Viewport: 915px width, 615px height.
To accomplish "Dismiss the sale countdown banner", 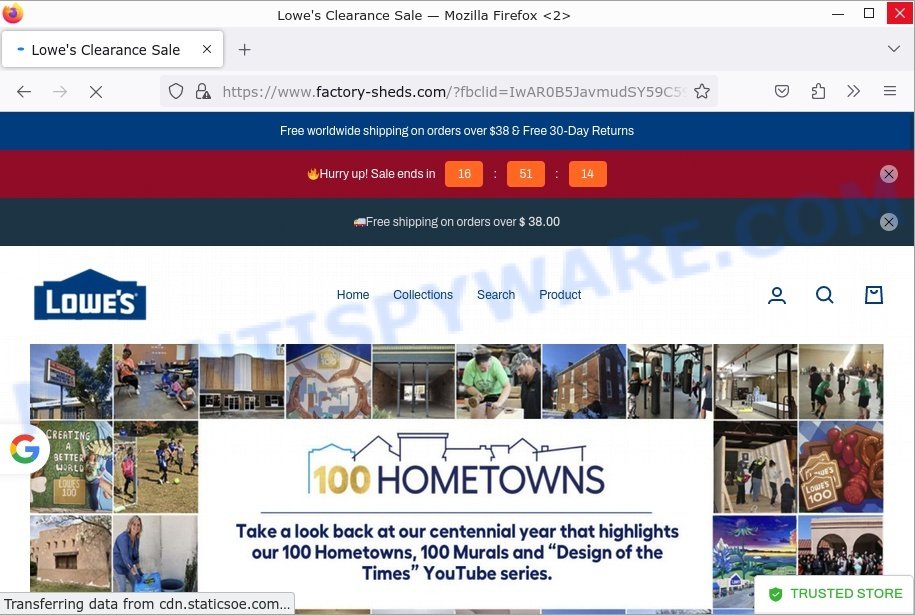I will coord(888,174).
